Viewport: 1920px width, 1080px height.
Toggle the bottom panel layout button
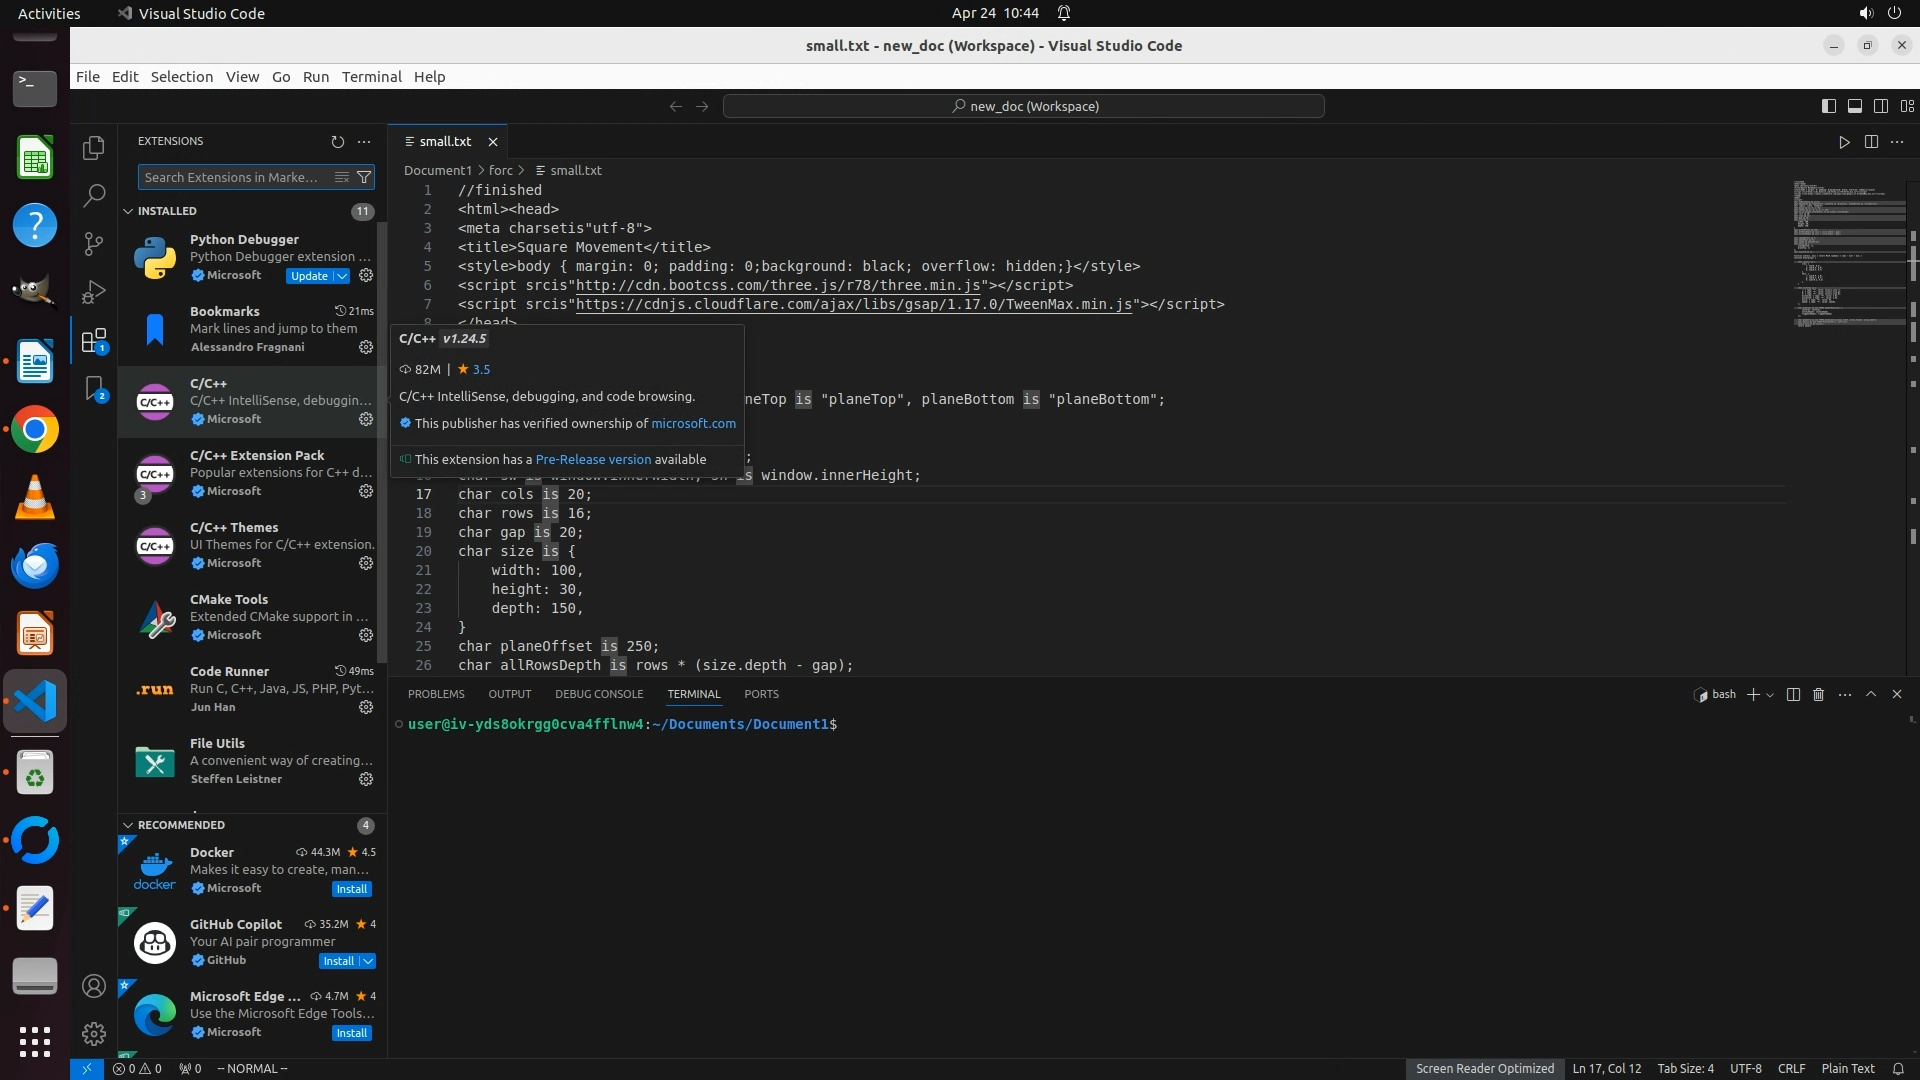[x=1854, y=106]
